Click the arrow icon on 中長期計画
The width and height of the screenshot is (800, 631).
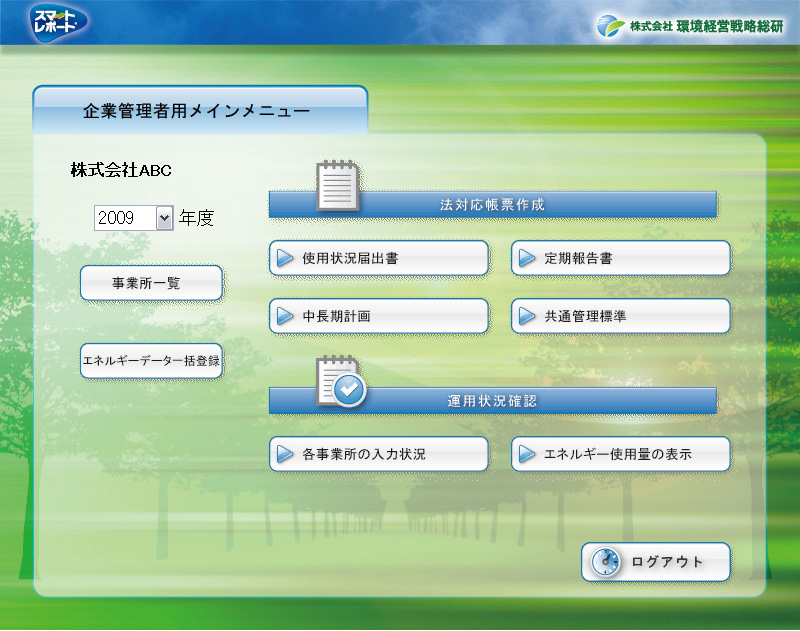point(284,316)
